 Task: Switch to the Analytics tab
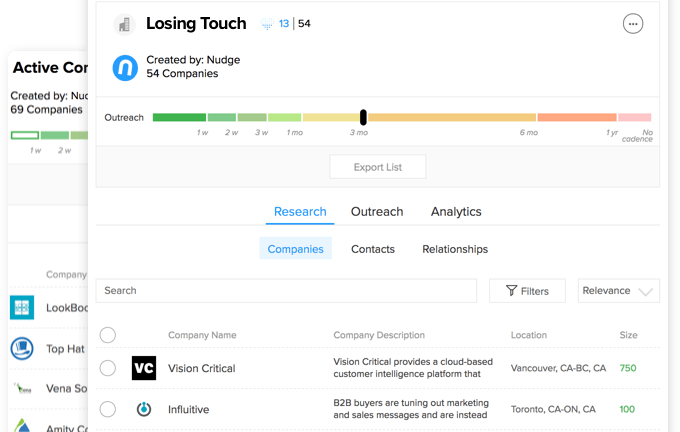(456, 212)
